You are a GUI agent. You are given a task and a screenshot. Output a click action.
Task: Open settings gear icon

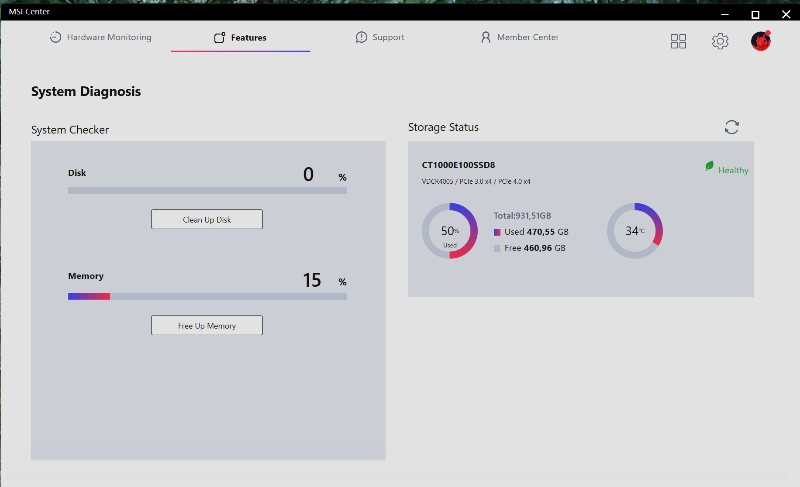(x=720, y=41)
